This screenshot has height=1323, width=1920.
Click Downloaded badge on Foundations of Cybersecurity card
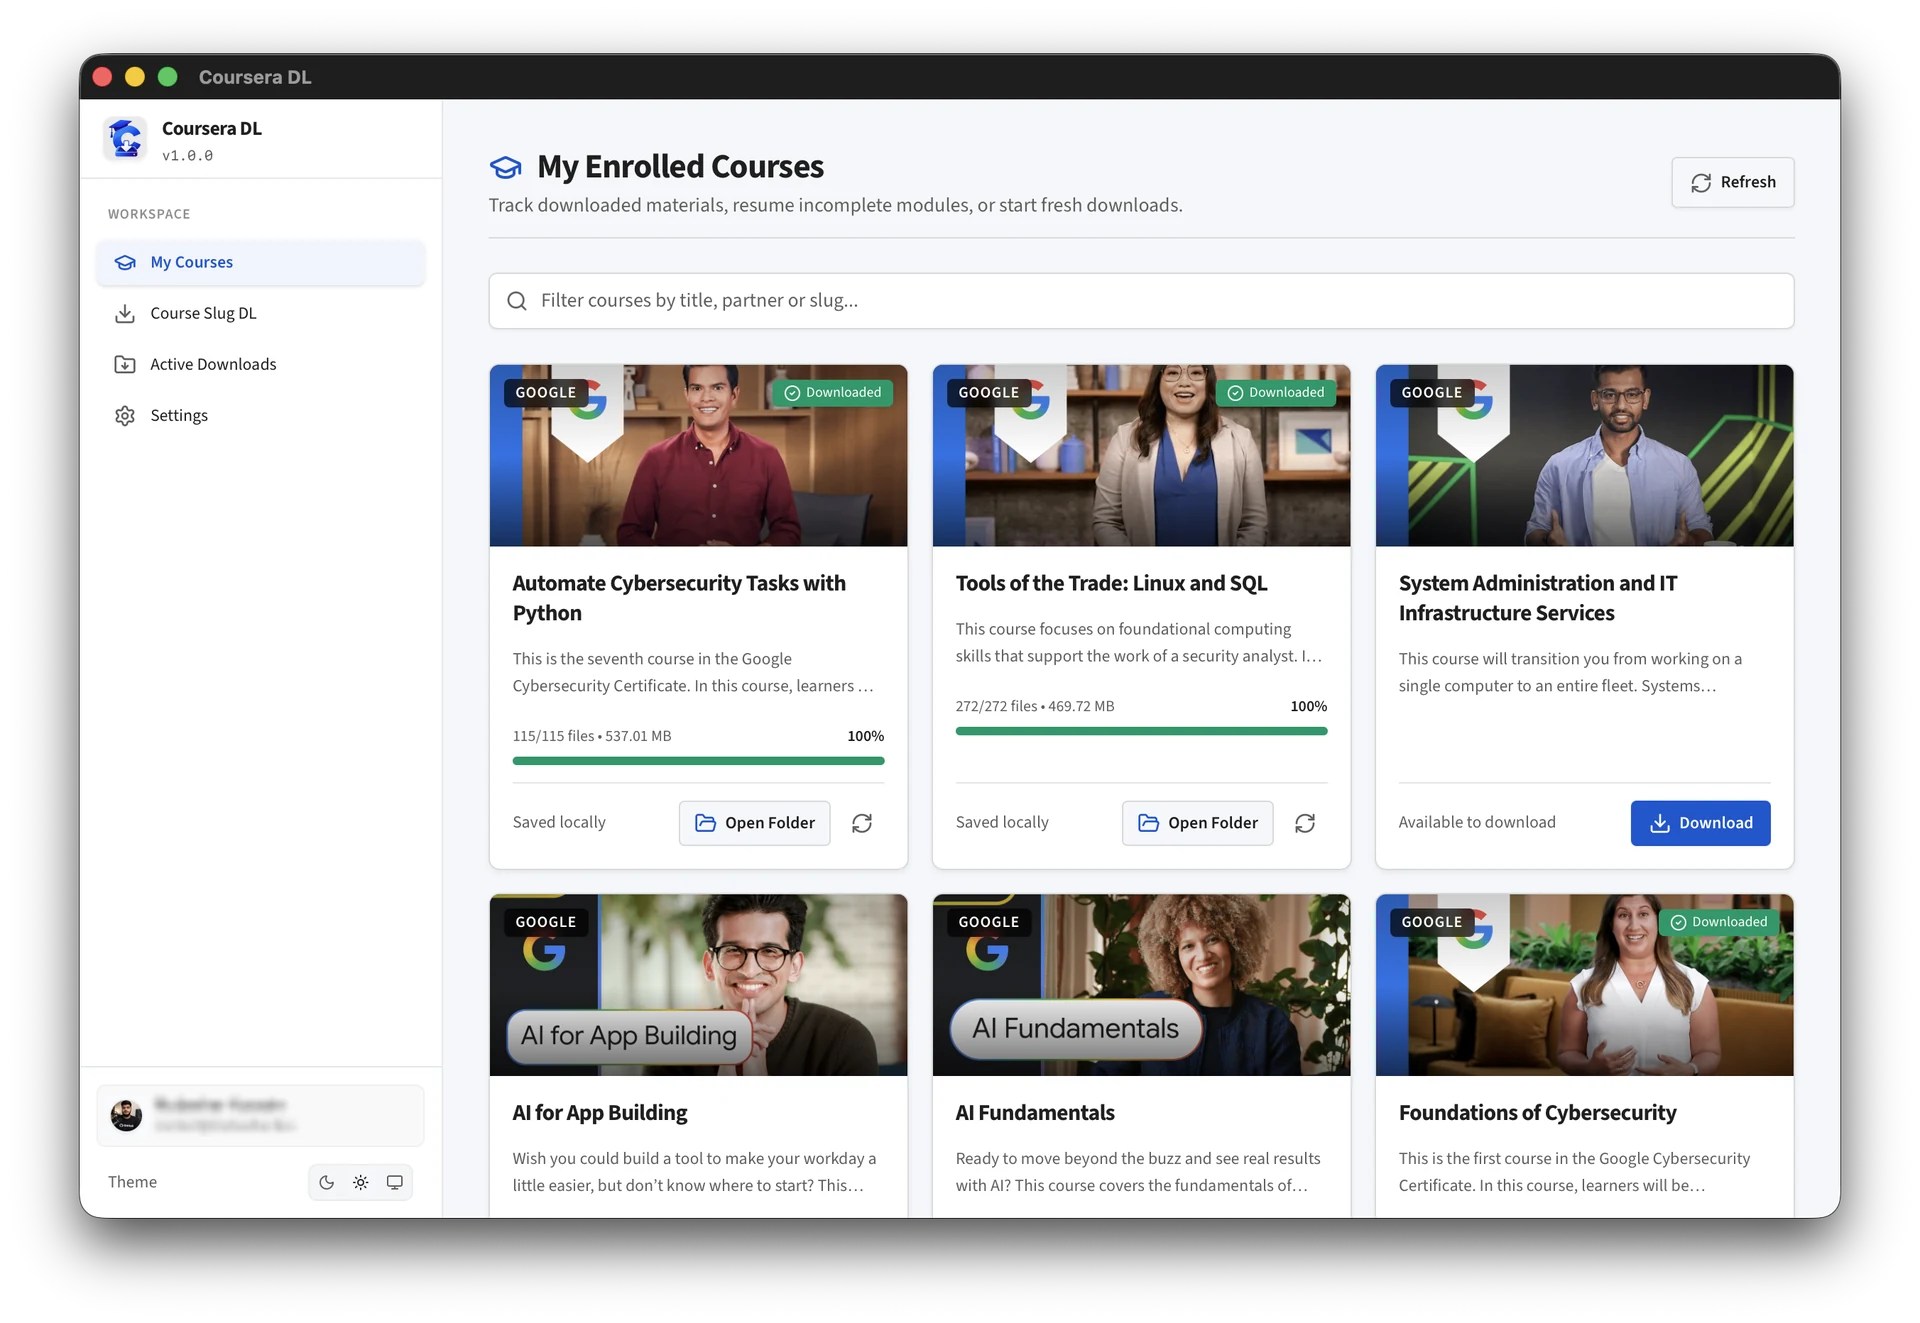[1718, 922]
